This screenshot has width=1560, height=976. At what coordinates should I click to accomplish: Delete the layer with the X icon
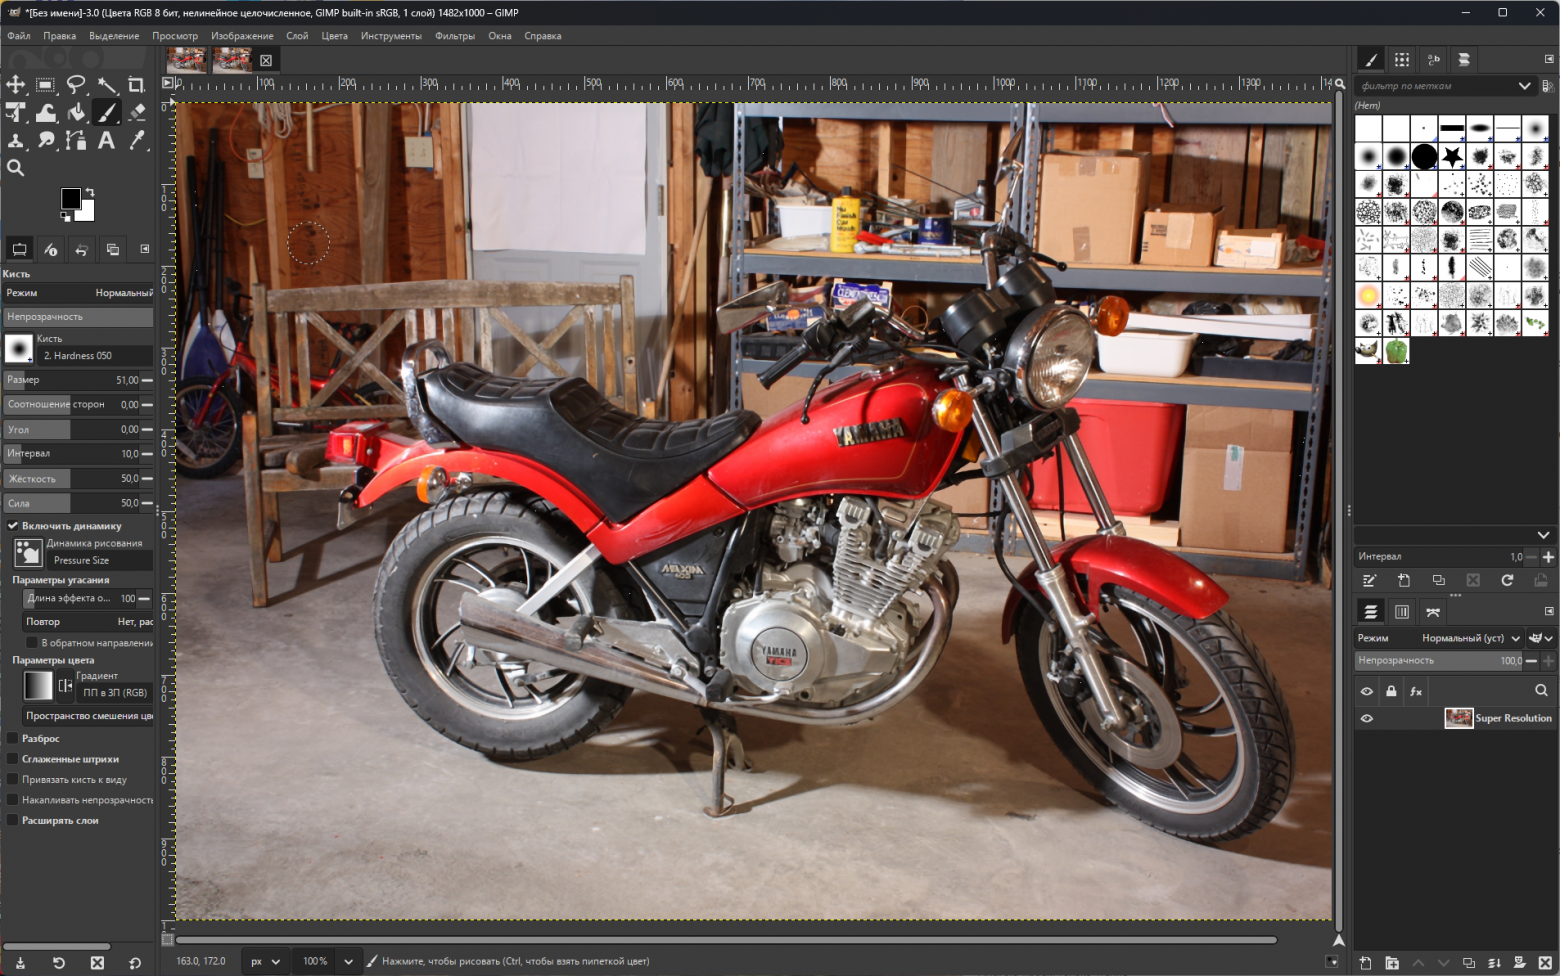[1545, 963]
